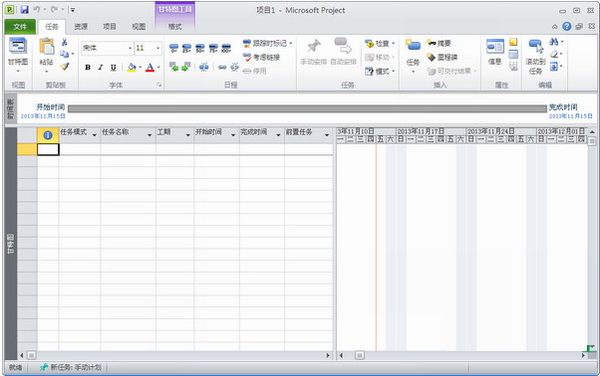Toggle Italic formatting
The image size is (600, 376).
pyautogui.click(x=100, y=67)
